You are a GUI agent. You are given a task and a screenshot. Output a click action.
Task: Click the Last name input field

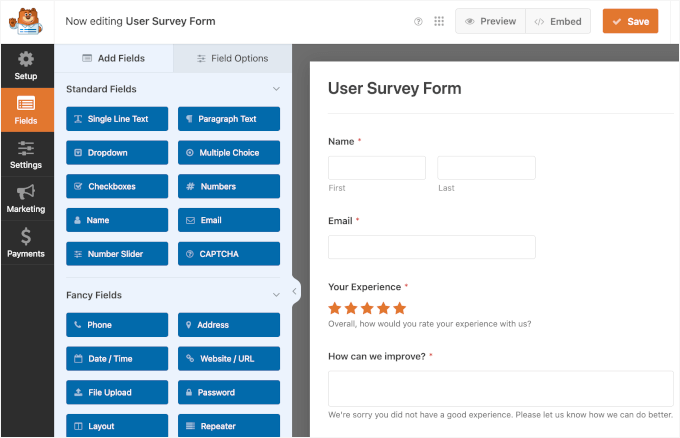click(x=487, y=168)
